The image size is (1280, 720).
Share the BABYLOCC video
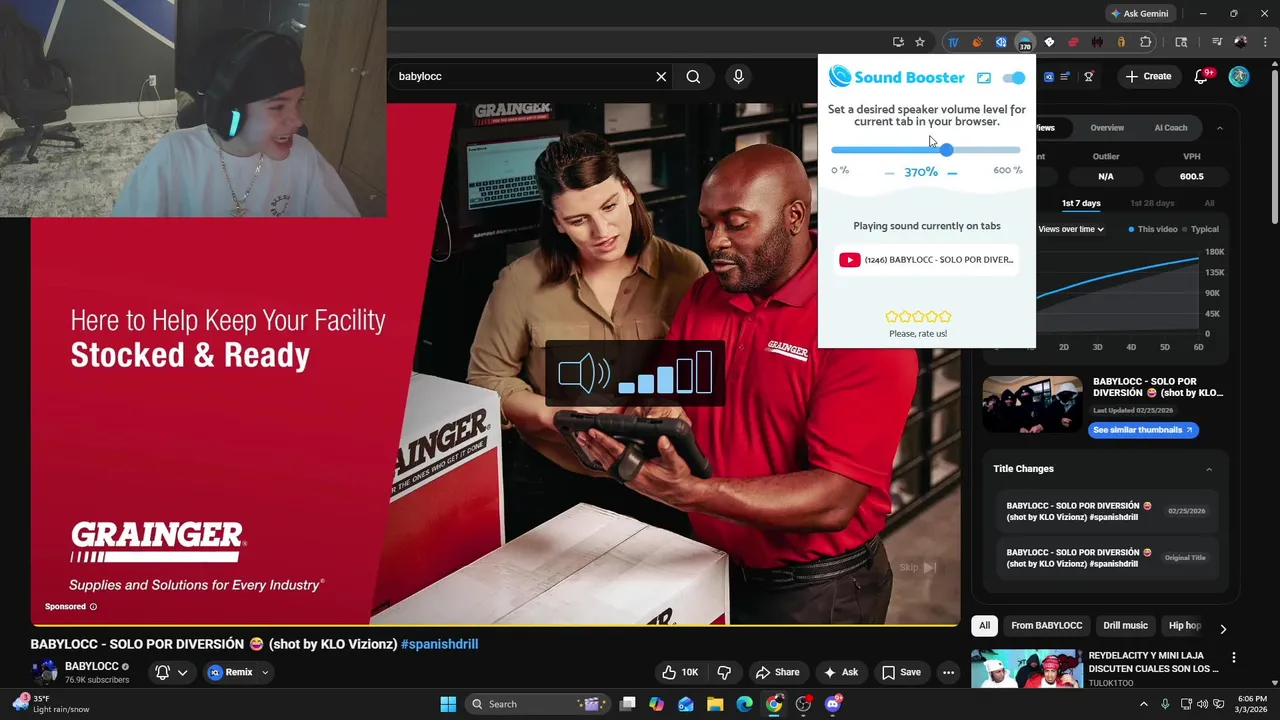click(x=777, y=672)
